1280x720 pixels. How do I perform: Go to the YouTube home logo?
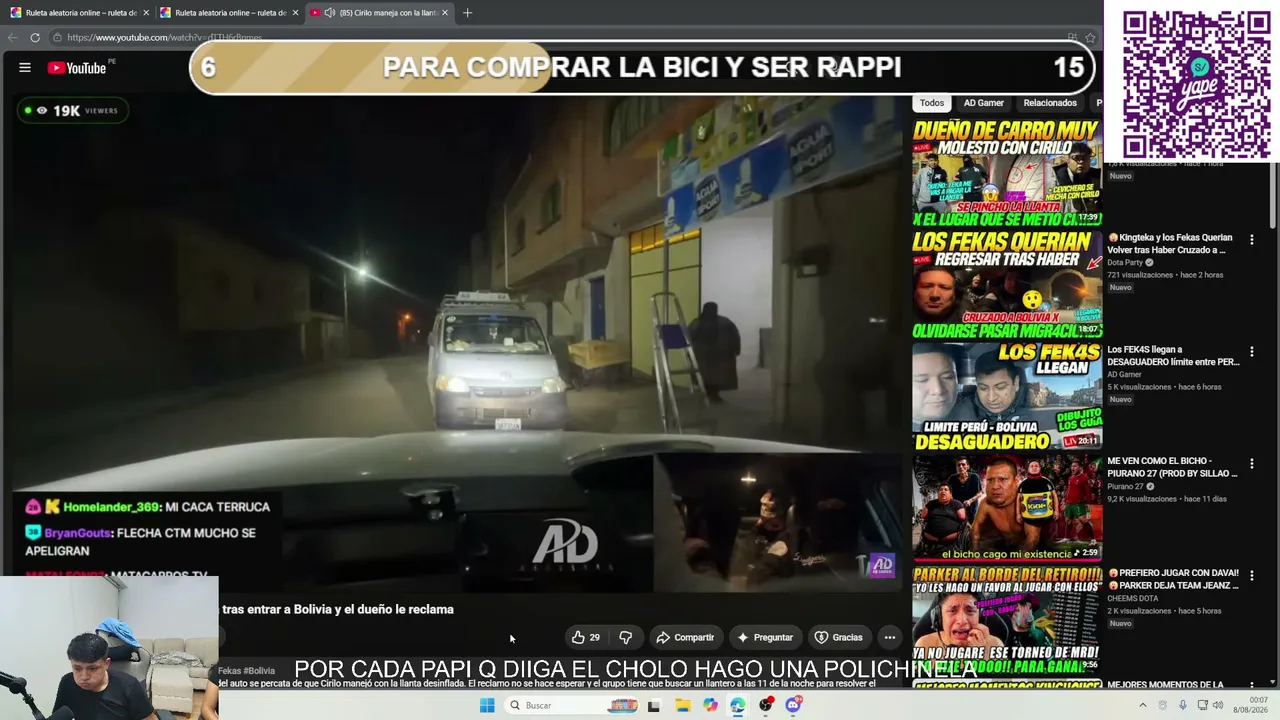coord(77,68)
